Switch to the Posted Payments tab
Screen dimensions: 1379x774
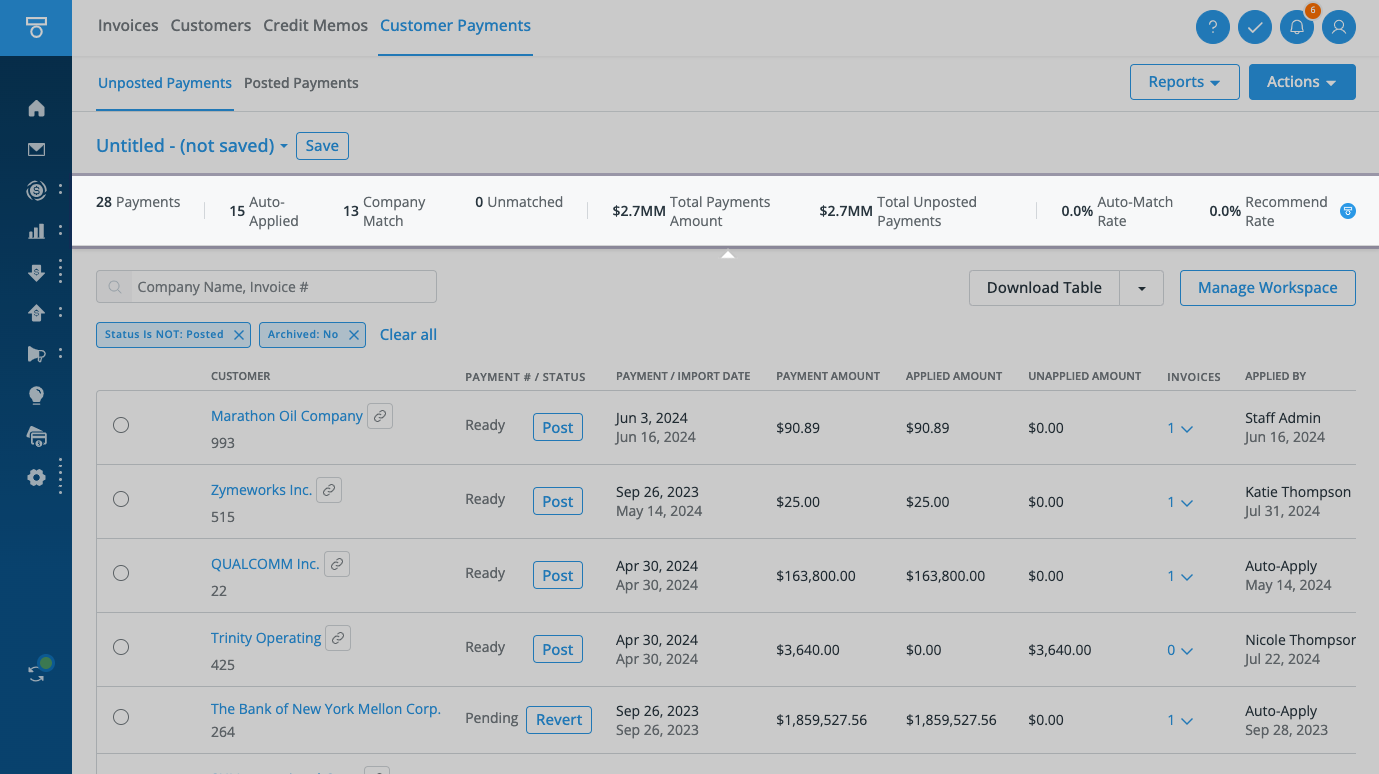point(301,83)
